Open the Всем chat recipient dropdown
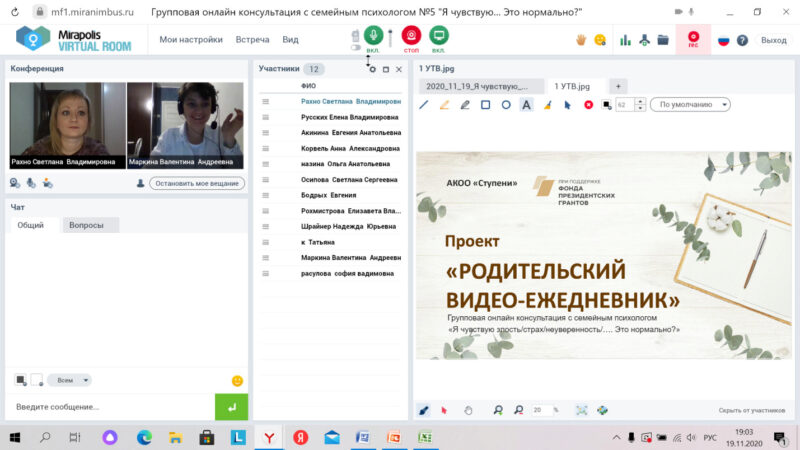The height and width of the screenshot is (450, 800). pos(69,380)
